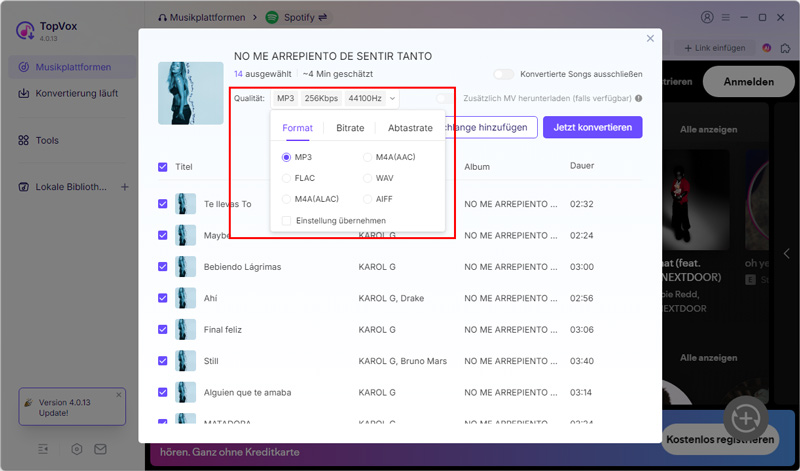Click the MV download info icon

[638, 98]
